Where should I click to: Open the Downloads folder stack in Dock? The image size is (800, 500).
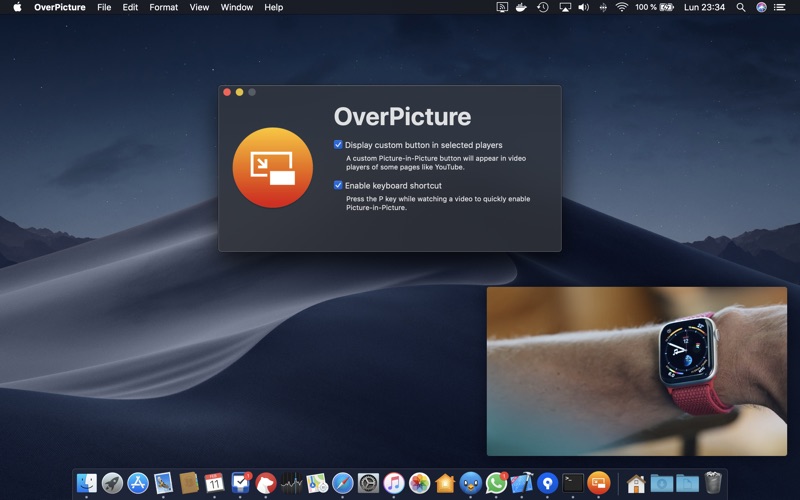tap(662, 483)
